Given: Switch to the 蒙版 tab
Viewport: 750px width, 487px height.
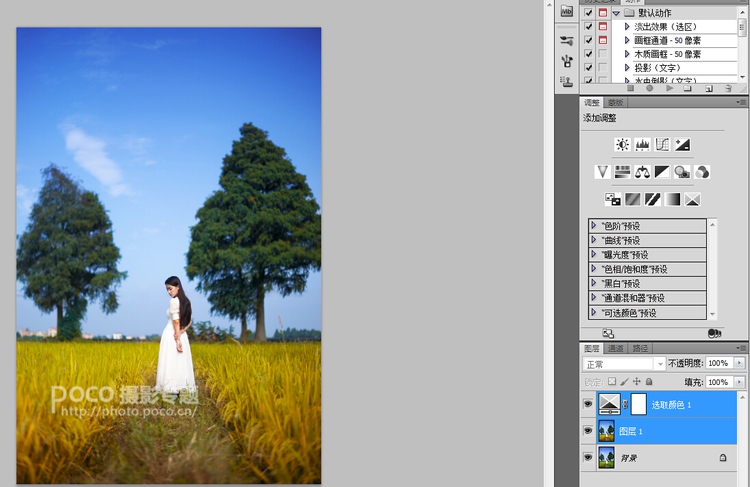Looking at the screenshot, I should click(615, 102).
